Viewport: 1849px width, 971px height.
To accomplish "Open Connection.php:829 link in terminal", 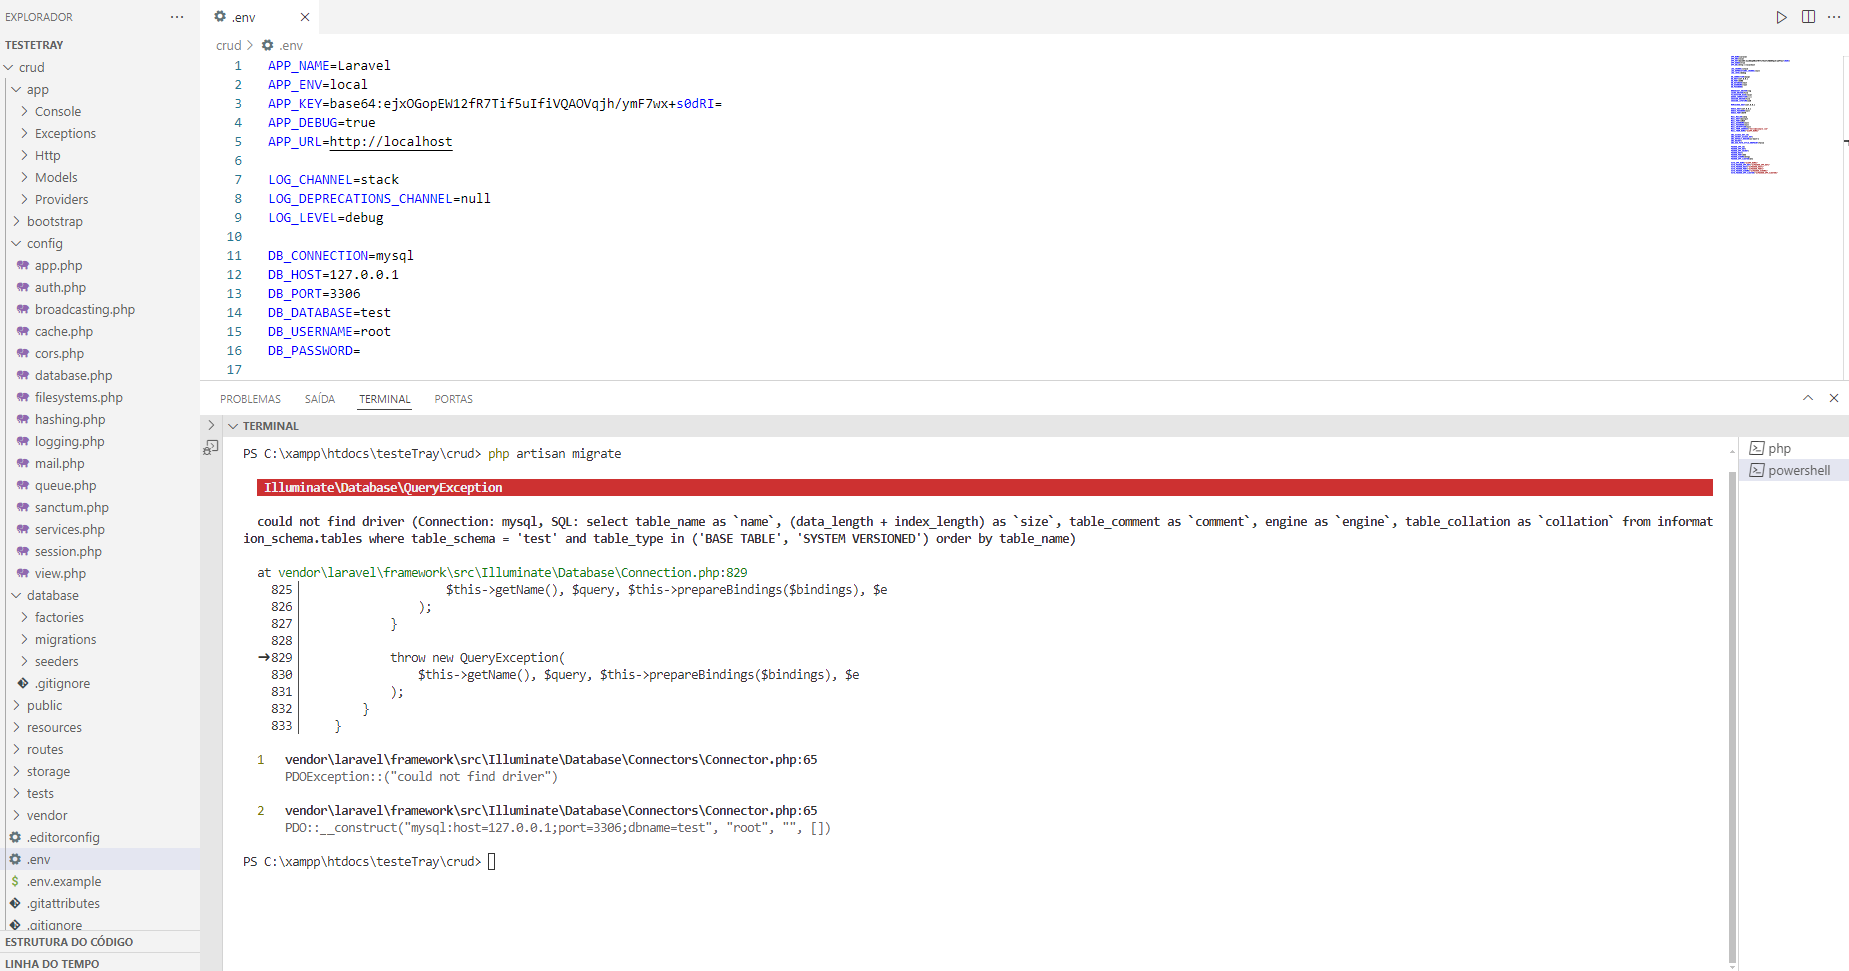I will coord(513,573).
